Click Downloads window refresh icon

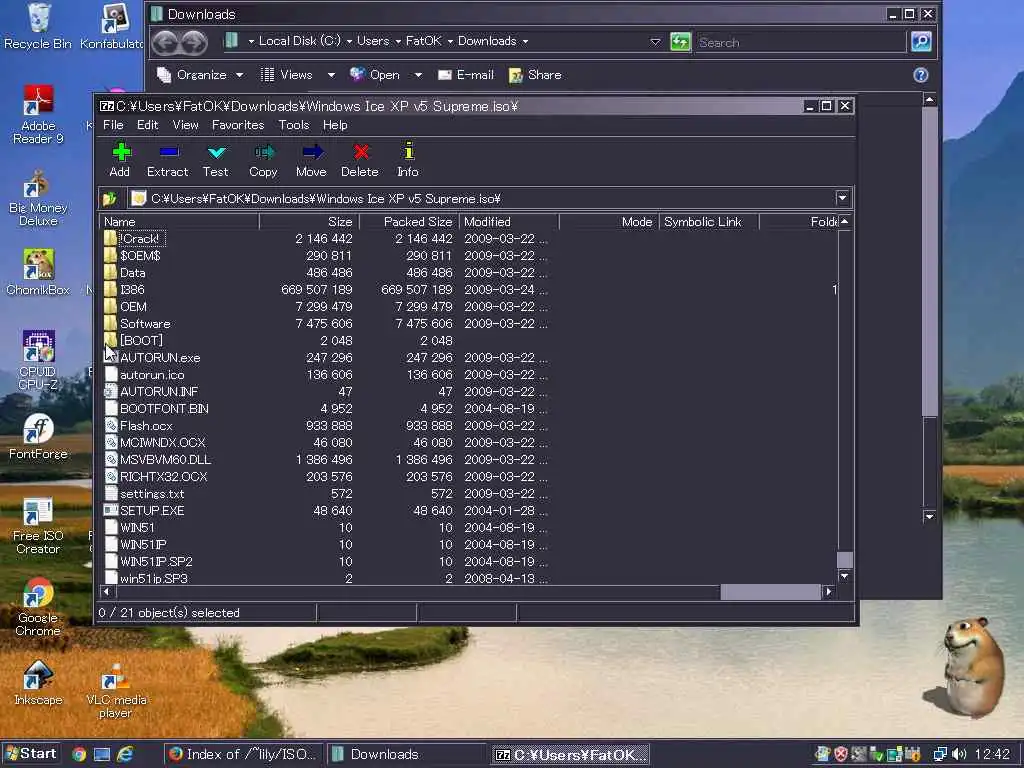pyautogui.click(x=680, y=42)
